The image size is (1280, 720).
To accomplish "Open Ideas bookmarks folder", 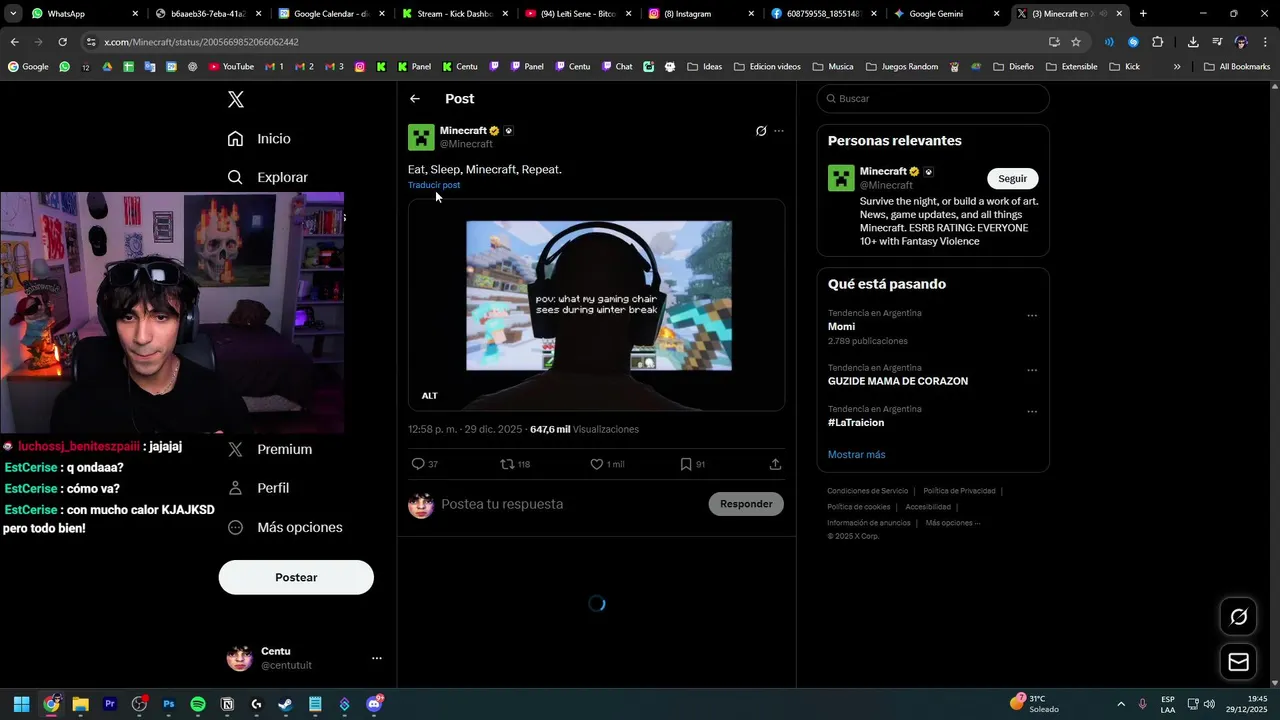I will [704, 67].
